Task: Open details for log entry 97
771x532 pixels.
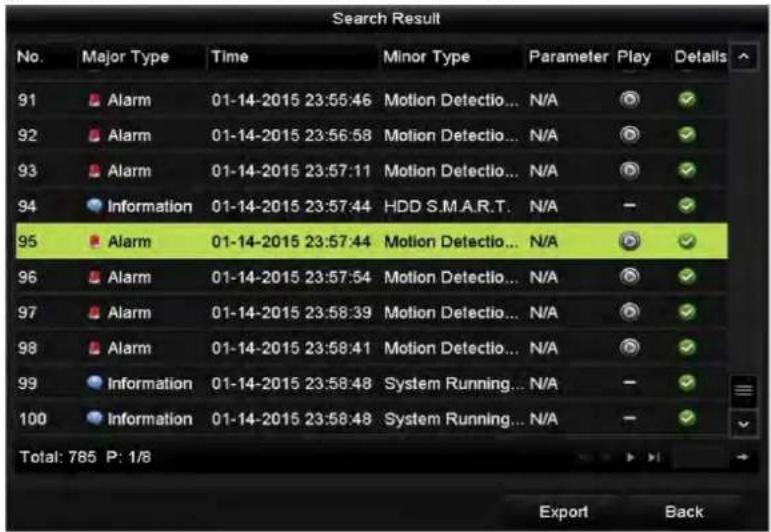Action: [687, 312]
